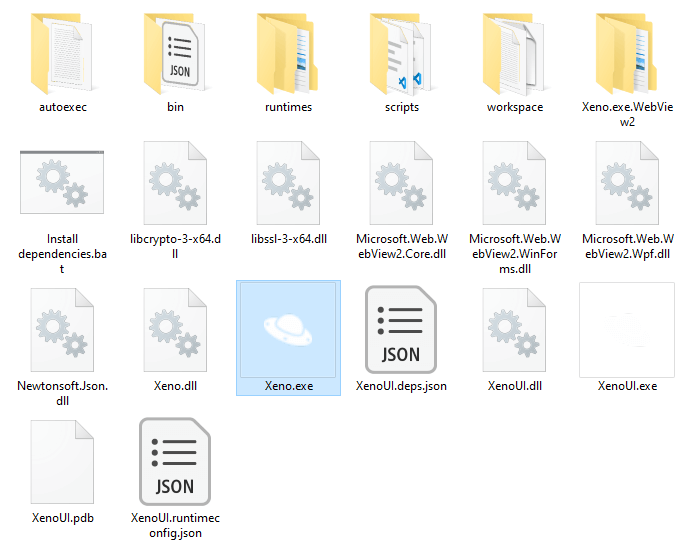The width and height of the screenshot is (683, 550).
Task: Select the runtimes folder icon
Action: (x=287, y=53)
